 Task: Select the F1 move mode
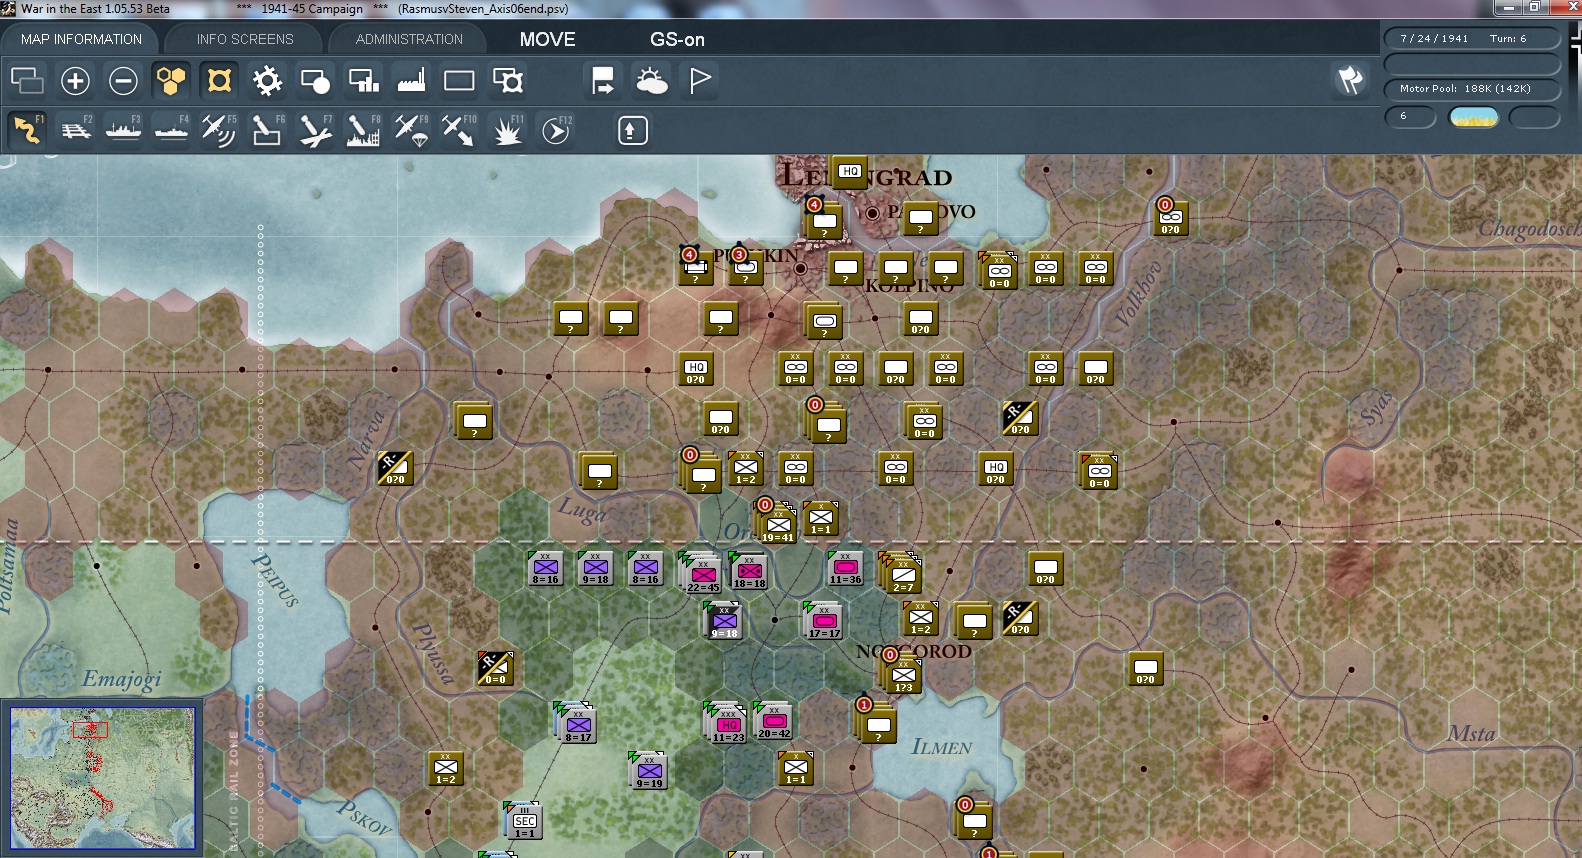click(27, 130)
